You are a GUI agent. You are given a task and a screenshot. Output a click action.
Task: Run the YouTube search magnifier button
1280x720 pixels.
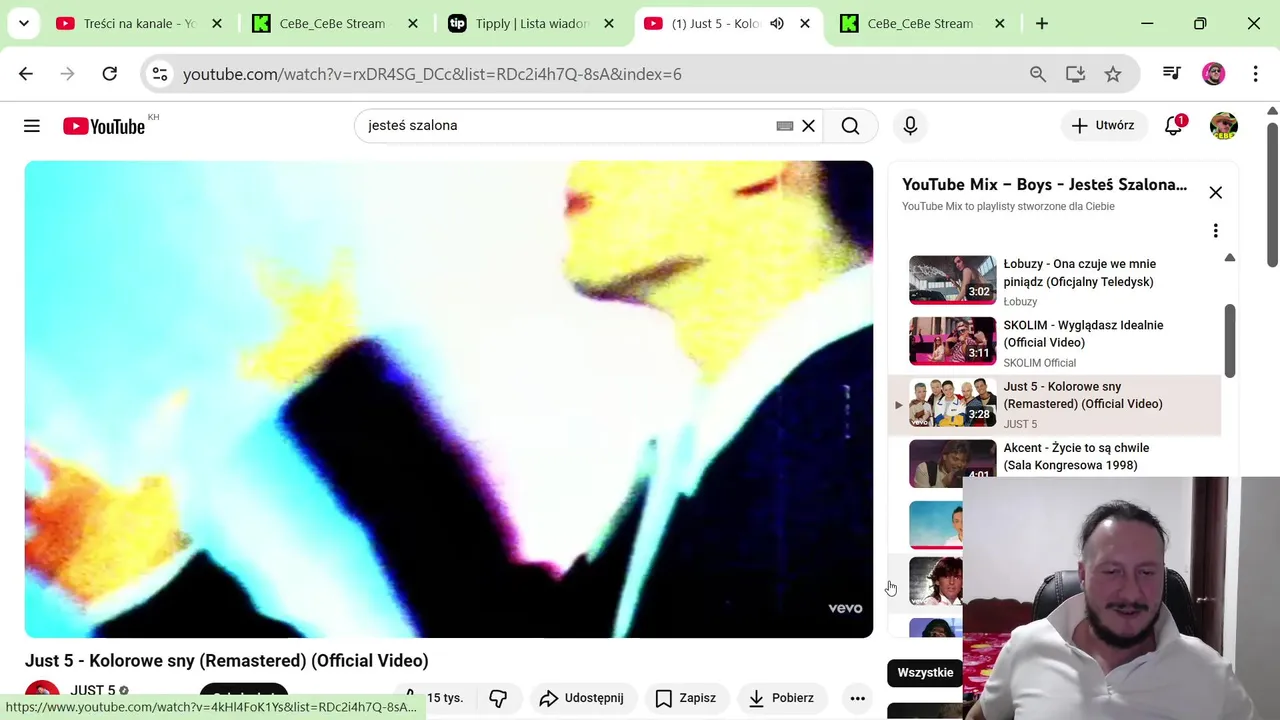click(850, 125)
